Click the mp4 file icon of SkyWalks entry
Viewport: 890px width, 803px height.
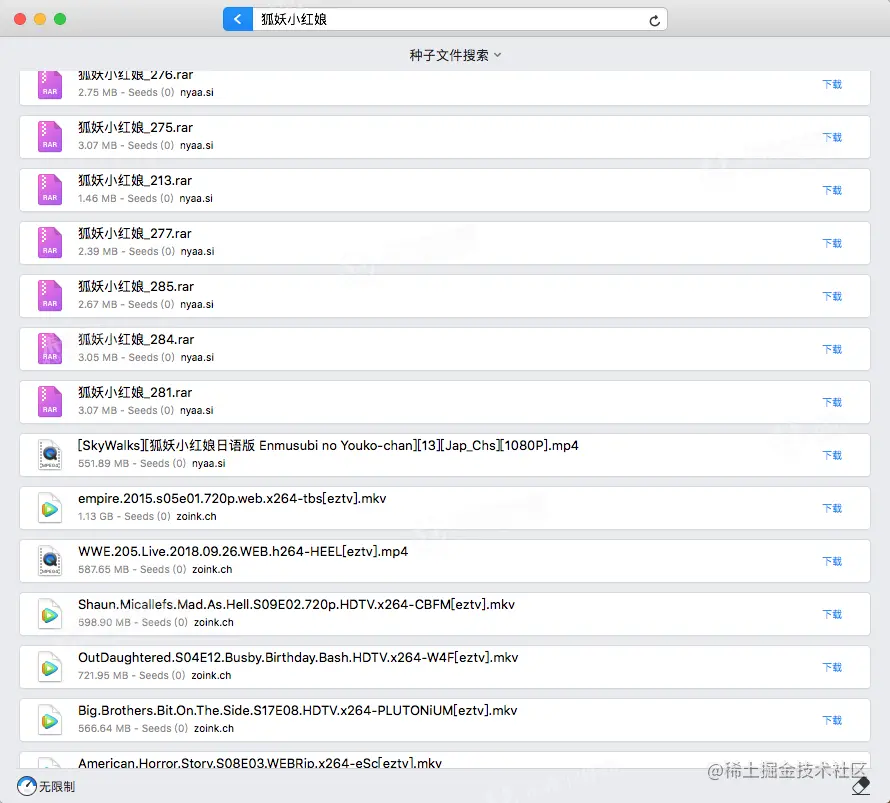click(50, 455)
